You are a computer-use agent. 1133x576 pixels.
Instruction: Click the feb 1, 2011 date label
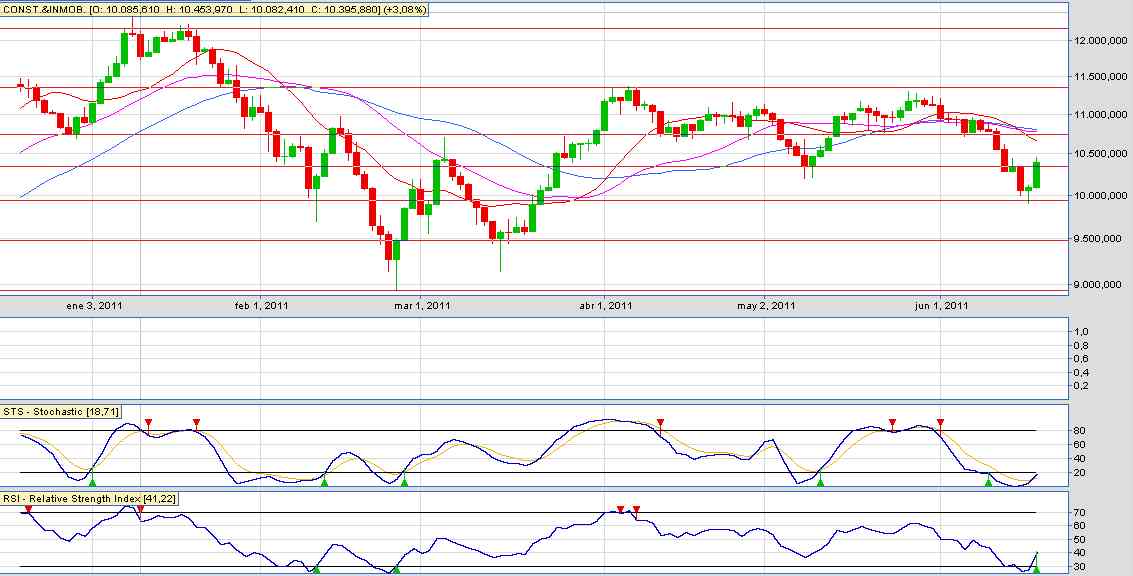[x=261, y=306]
